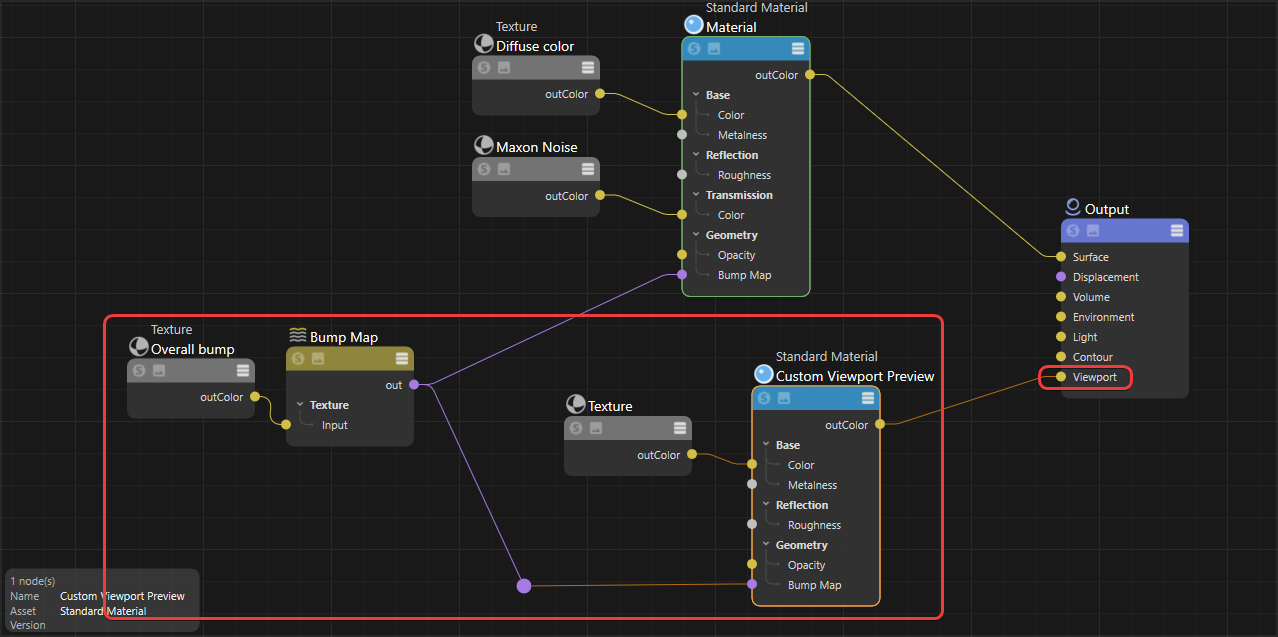Toggle preview image on the Material node

click(714, 48)
